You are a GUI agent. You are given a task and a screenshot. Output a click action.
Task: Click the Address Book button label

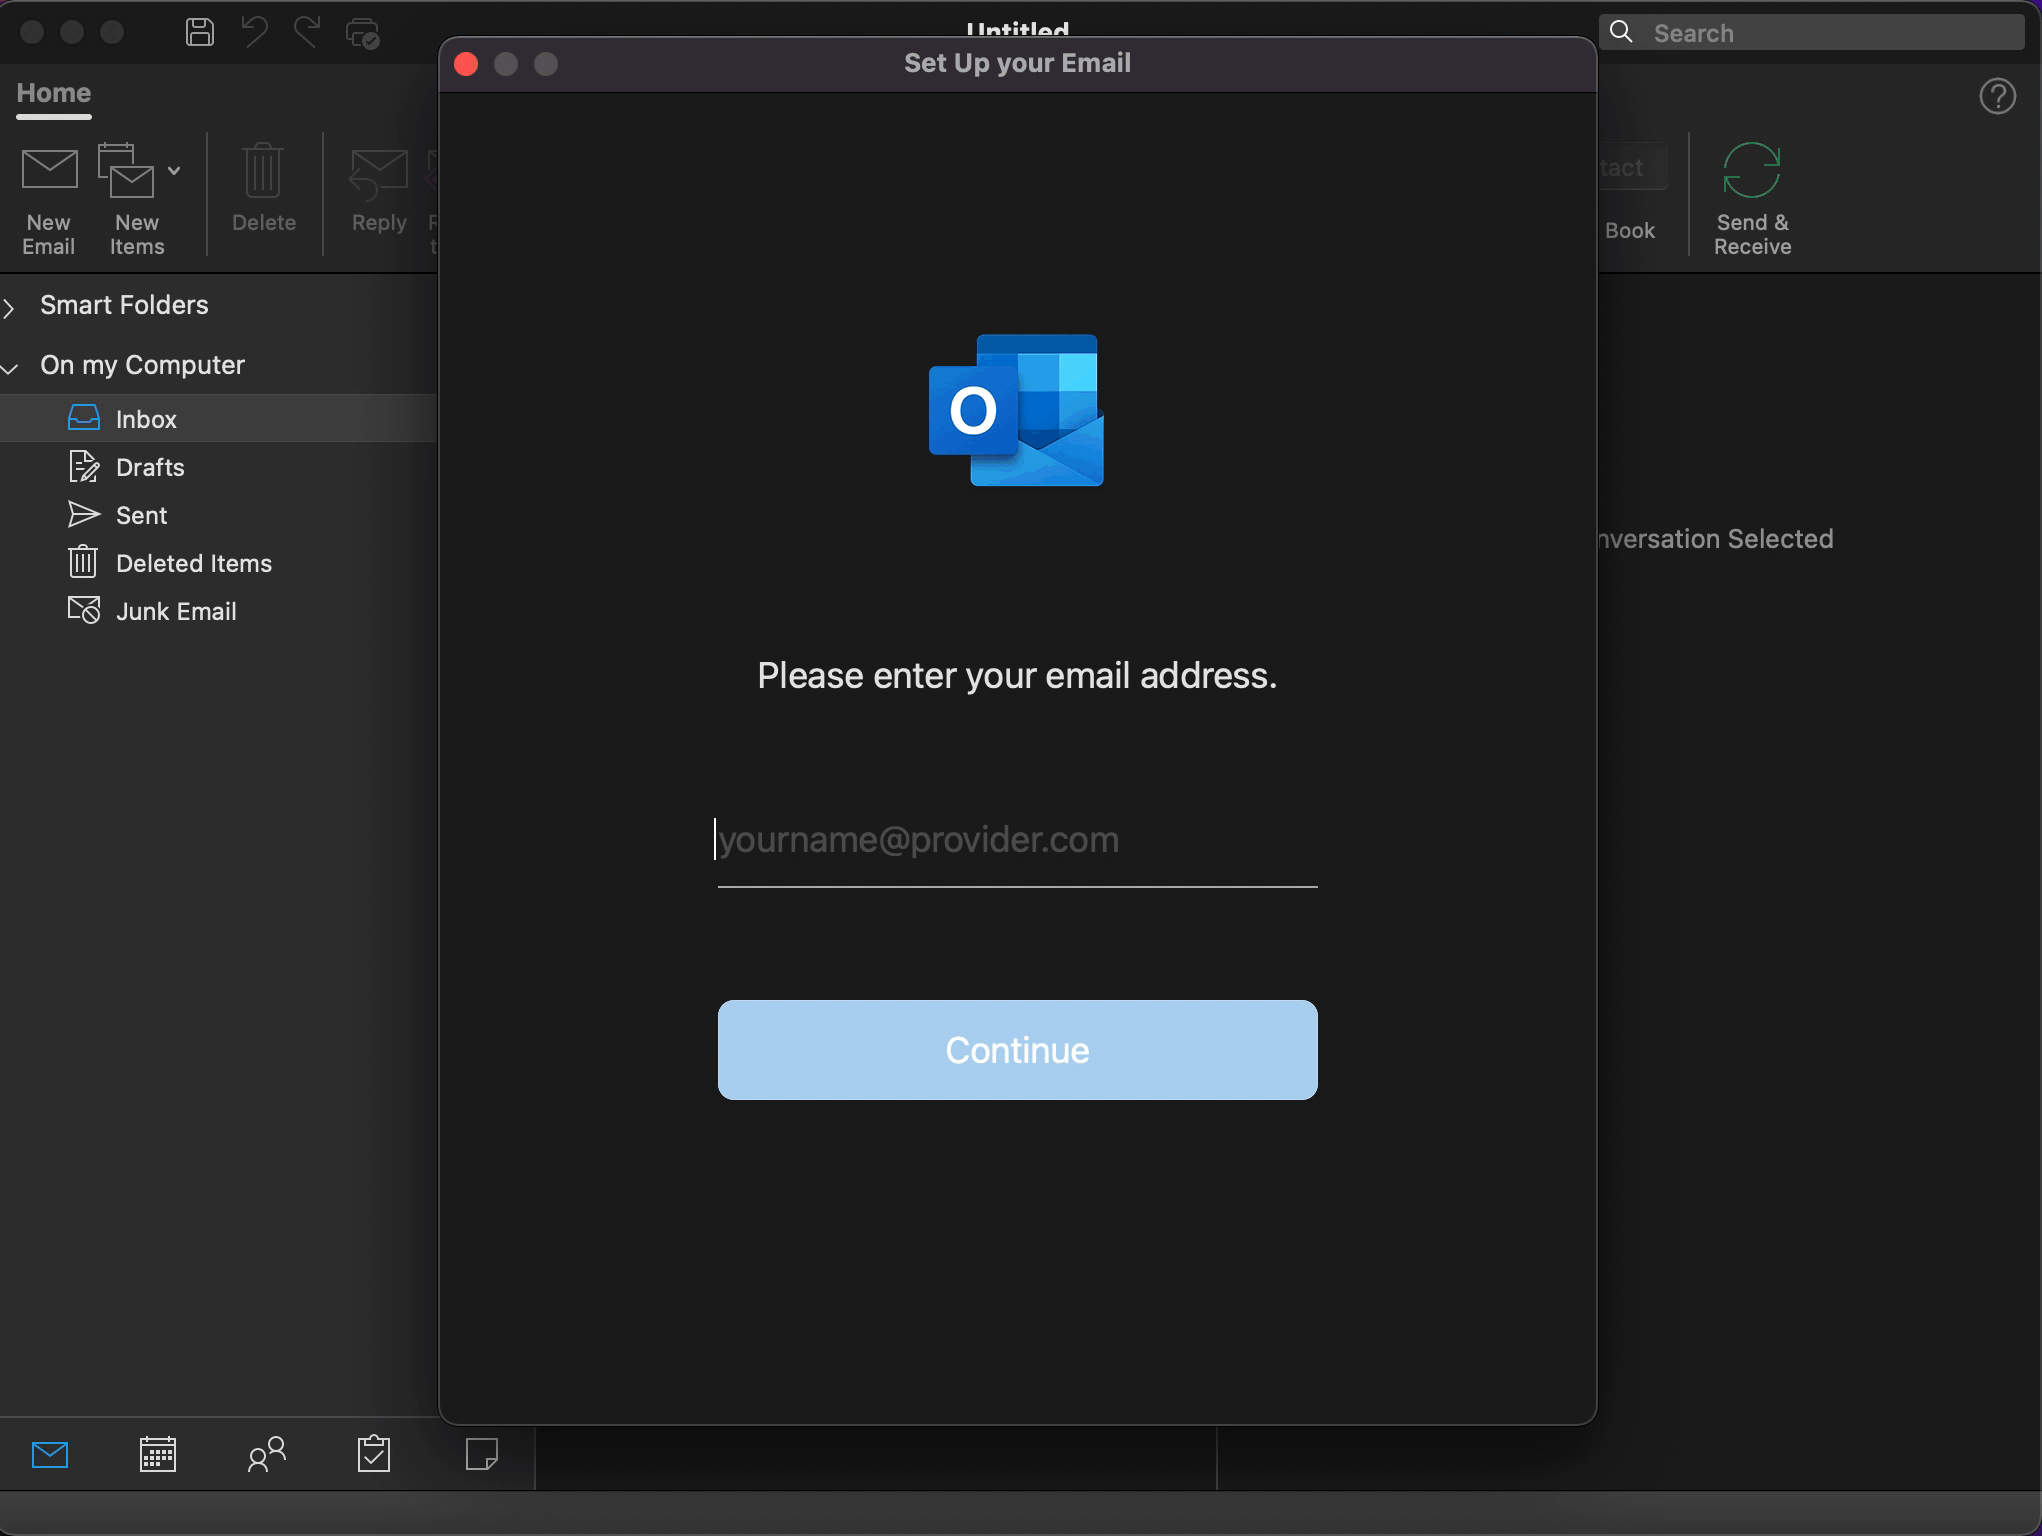pyautogui.click(x=1630, y=230)
